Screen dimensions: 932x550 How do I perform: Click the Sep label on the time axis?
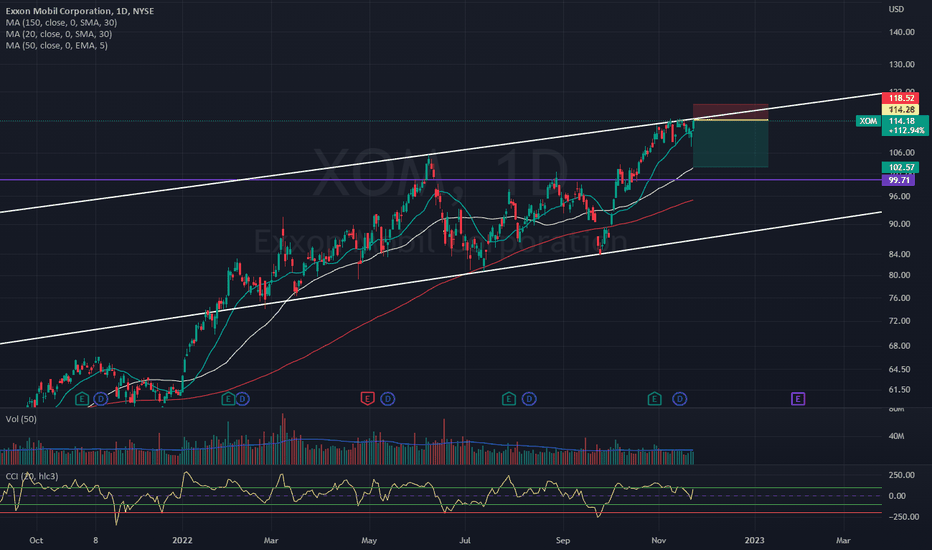point(562,540)
